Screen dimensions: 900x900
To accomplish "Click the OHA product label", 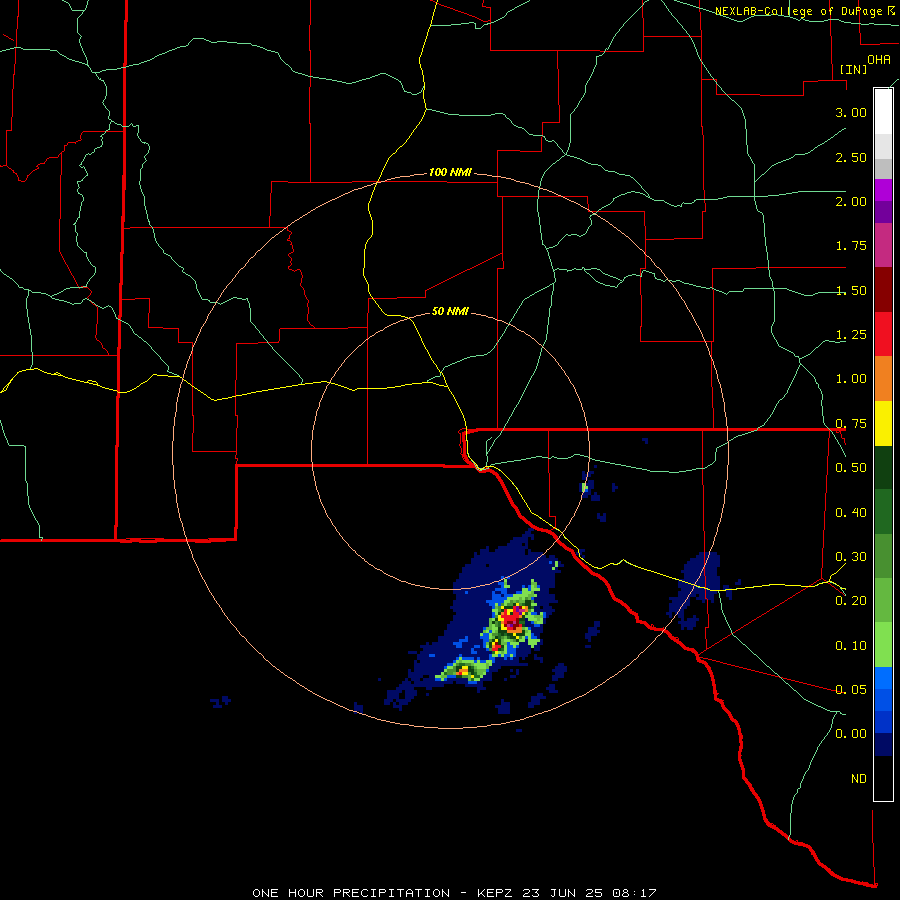I will tap(879, 60).
